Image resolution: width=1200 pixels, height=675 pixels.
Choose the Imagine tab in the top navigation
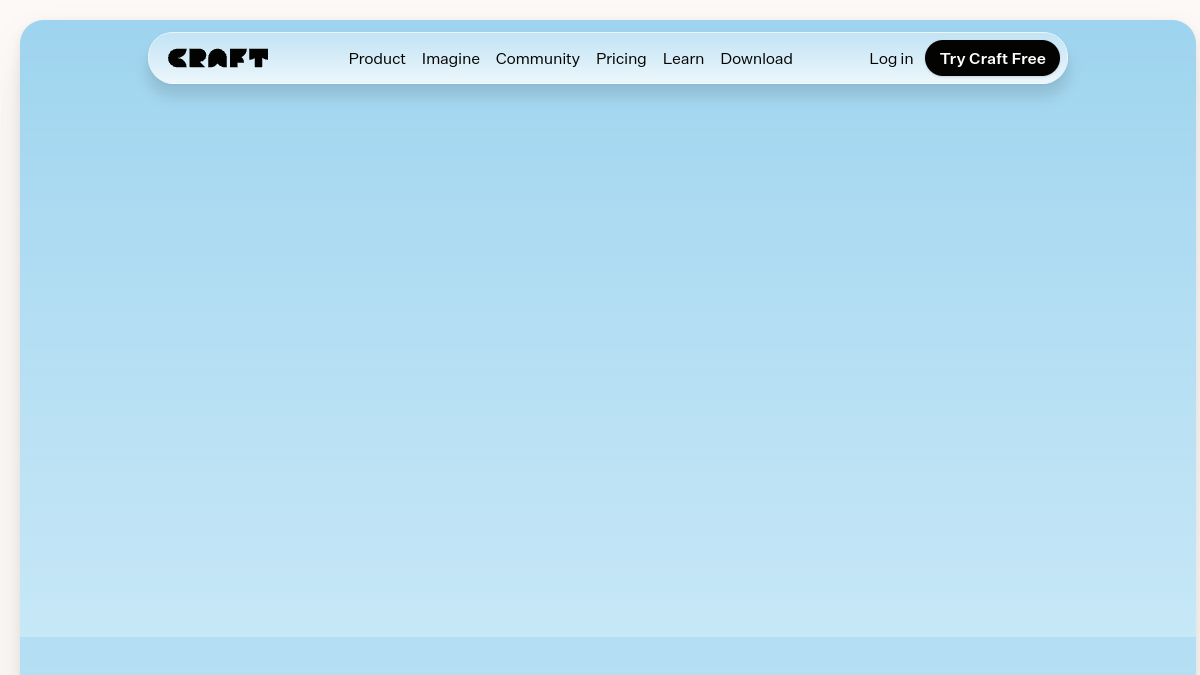[x=451, y=59]
